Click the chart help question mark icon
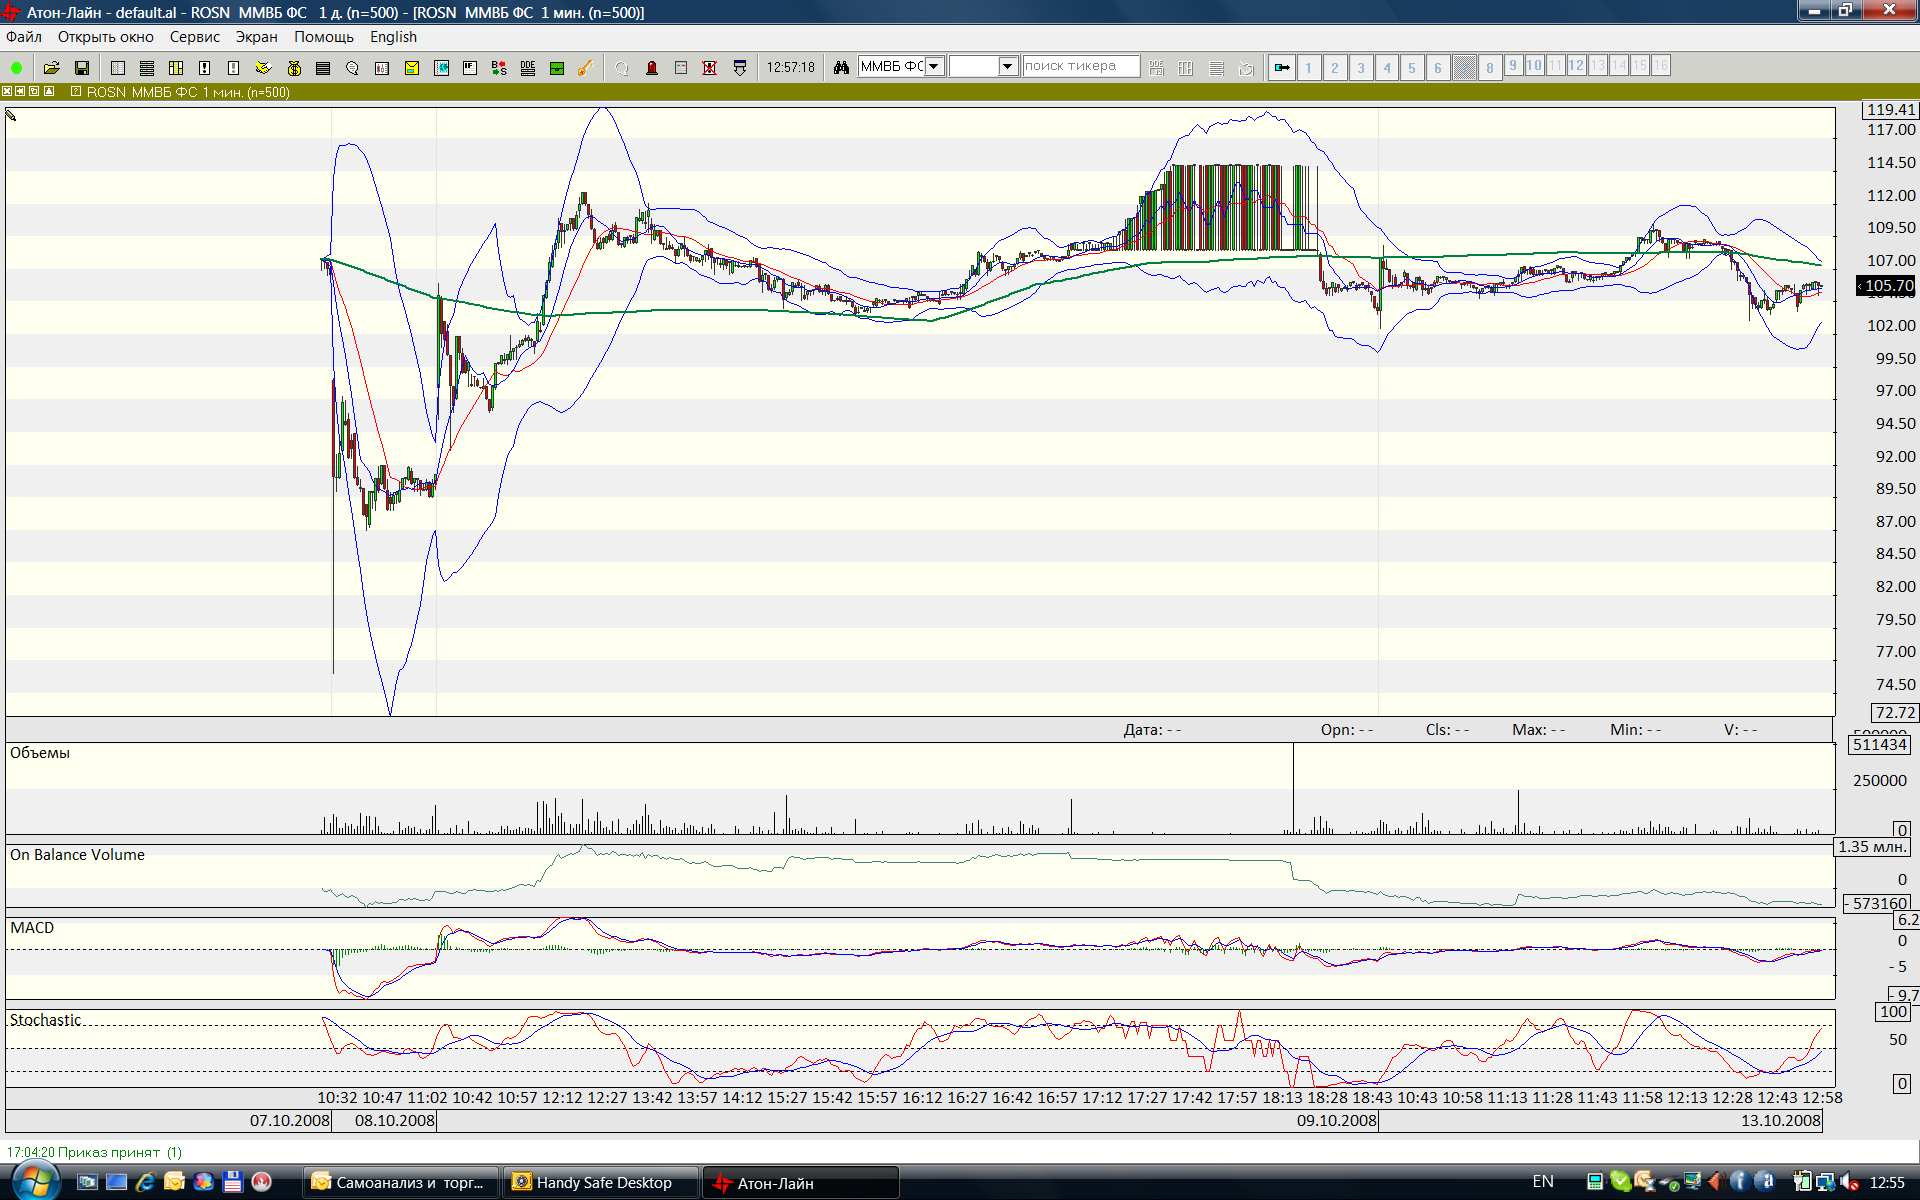Viewport: 1920px width, 1200px height. 76,91
